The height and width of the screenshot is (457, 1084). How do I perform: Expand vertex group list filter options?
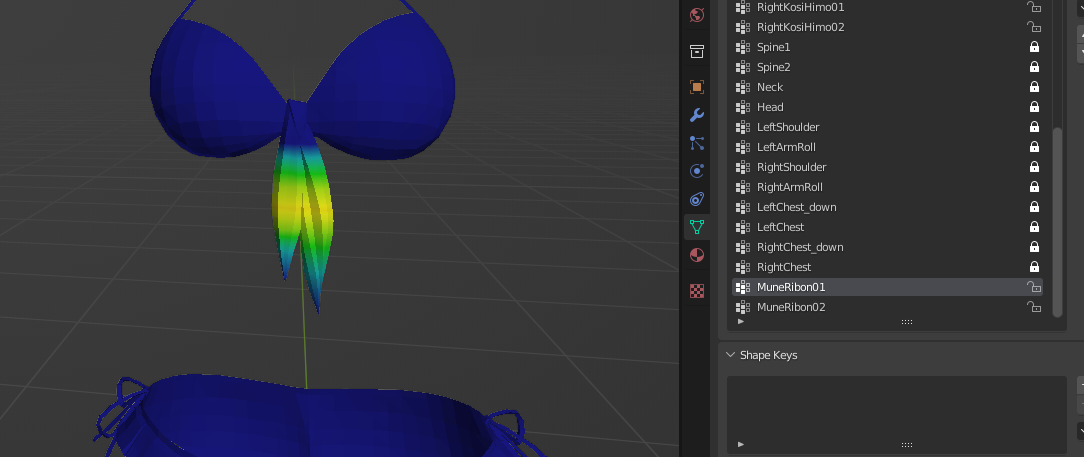click(x=741, y=322)
